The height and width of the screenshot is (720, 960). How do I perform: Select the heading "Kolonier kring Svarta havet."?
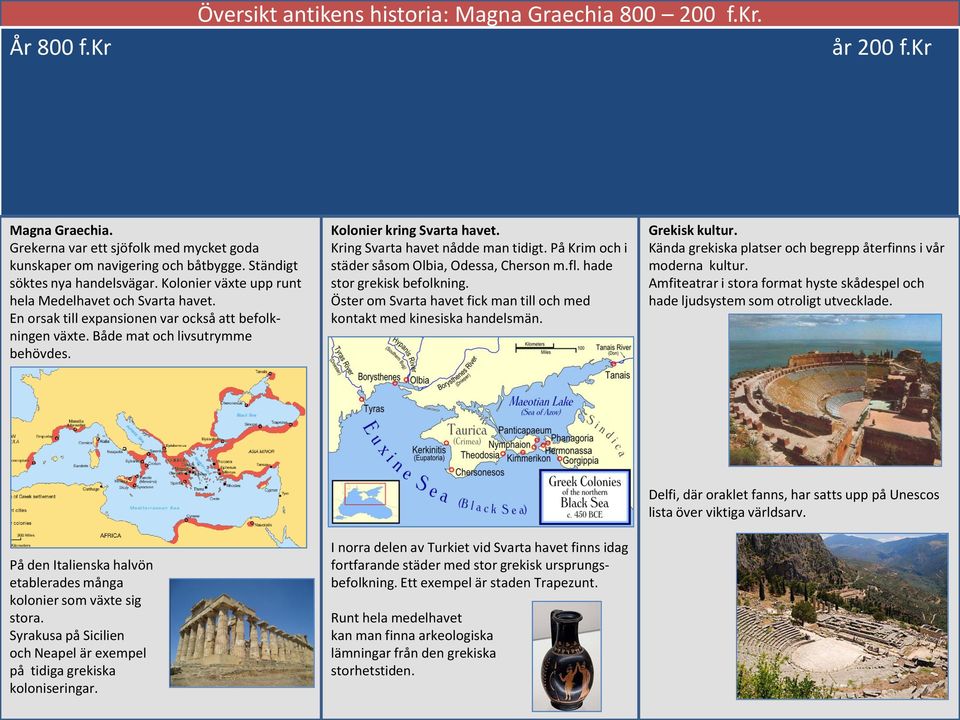click(x=415, y=231)
